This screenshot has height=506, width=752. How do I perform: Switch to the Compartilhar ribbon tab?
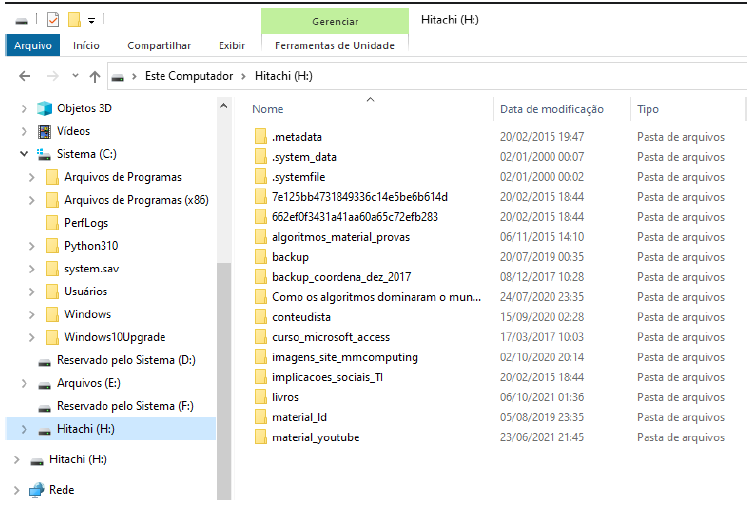[x=159, y=45]
